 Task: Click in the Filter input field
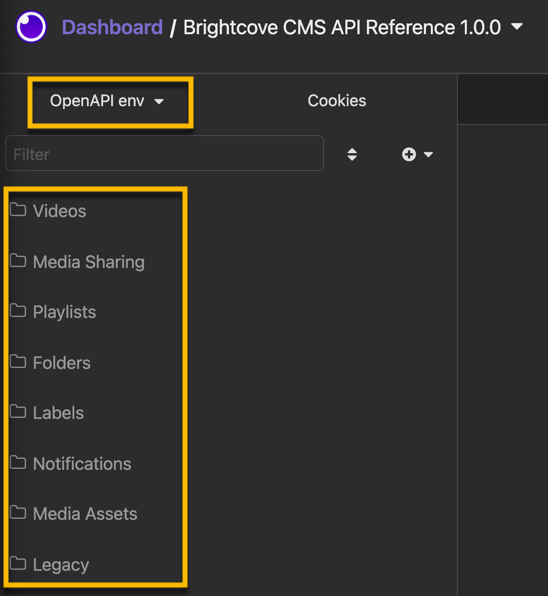point(164,154)
